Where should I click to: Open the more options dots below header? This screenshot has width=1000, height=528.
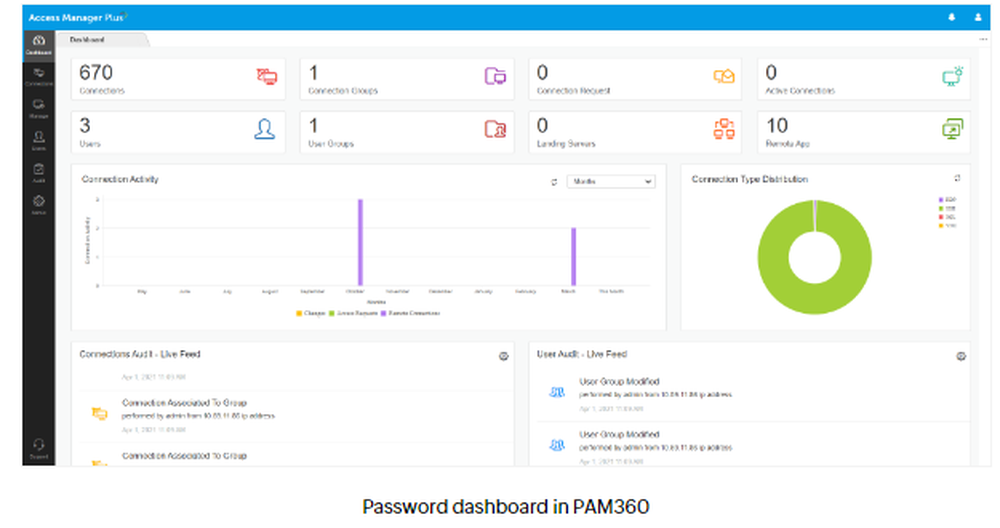[983, 40]
